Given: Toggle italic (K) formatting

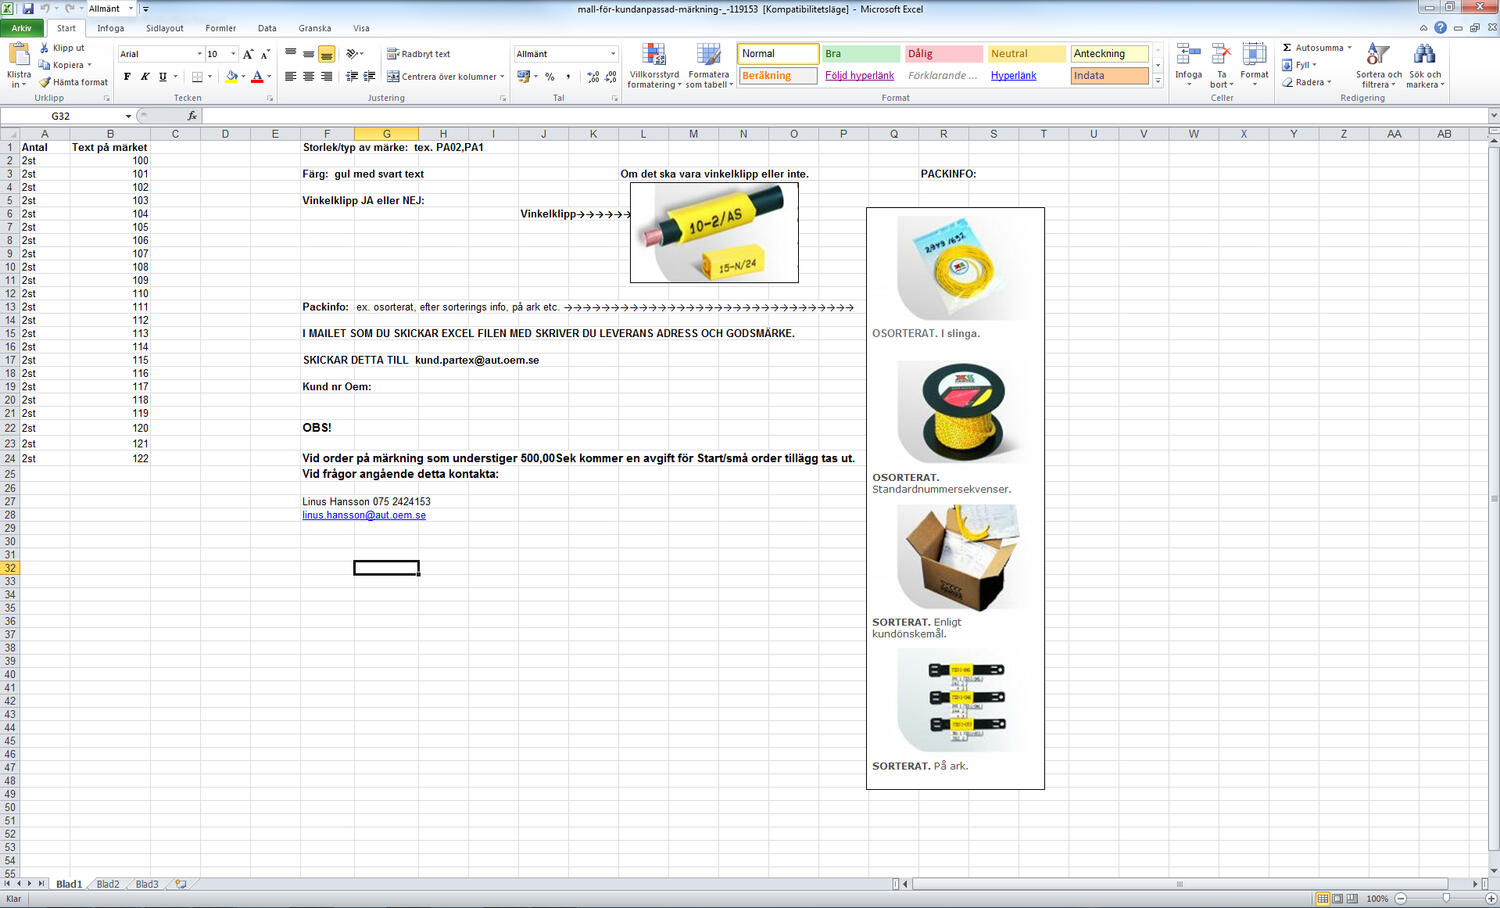Looking at the screenshot, I should click(x=145, y=77).
